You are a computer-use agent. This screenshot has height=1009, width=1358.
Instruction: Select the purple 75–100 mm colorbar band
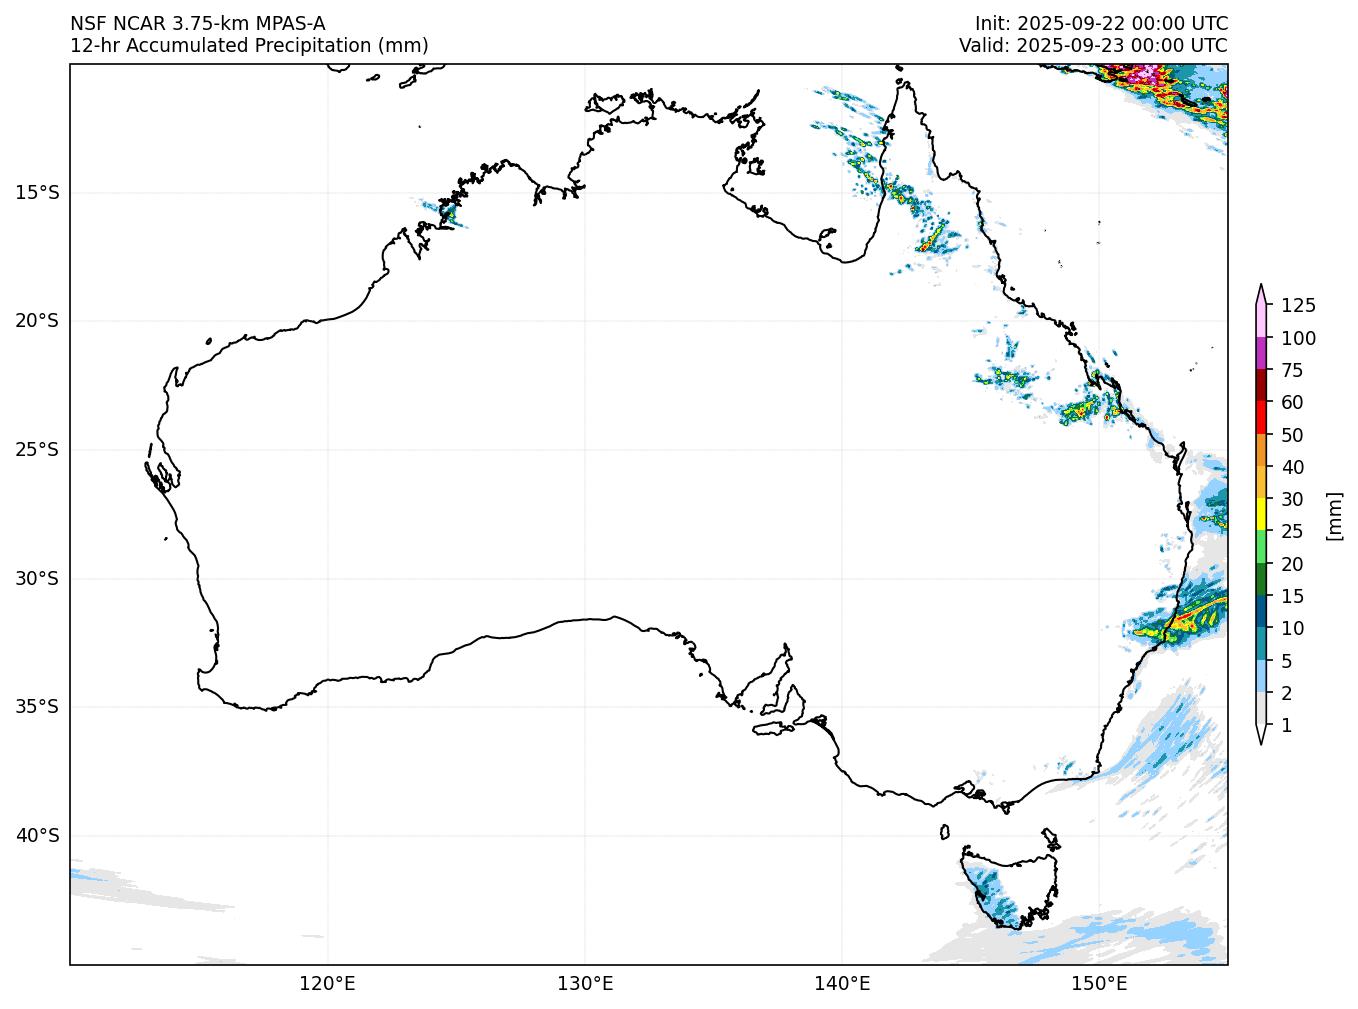[x=1261, y=354]
